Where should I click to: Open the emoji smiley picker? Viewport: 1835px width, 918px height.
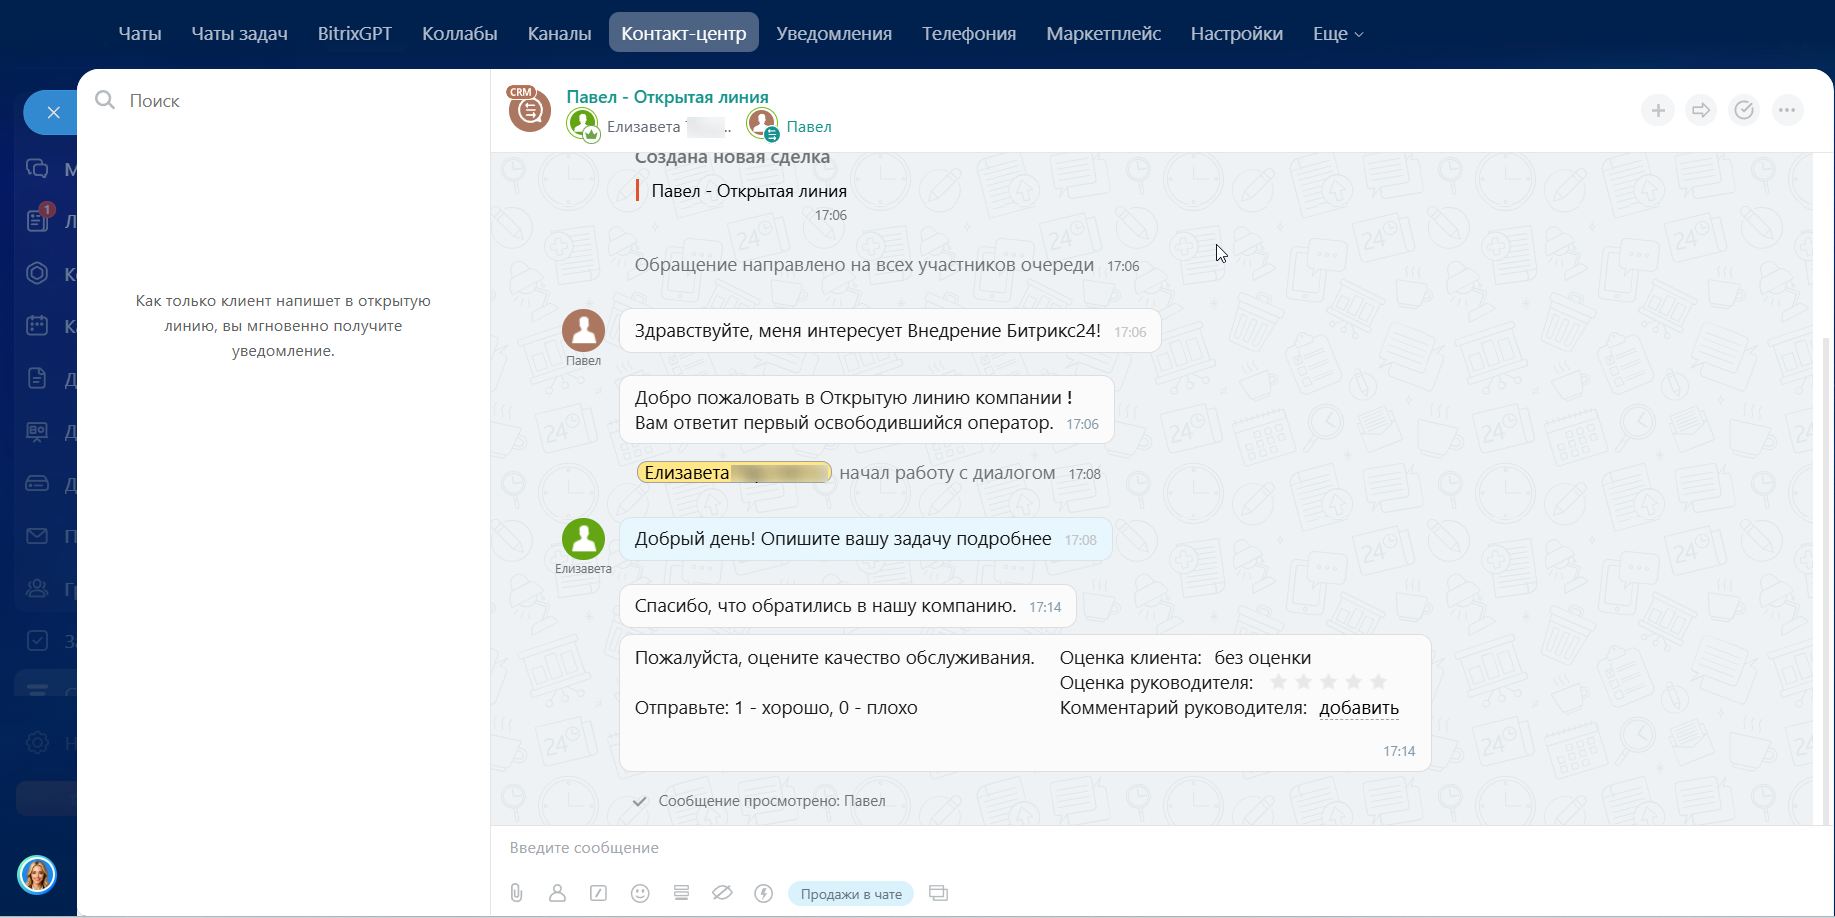pyautogui.click(x=640, y=893)
